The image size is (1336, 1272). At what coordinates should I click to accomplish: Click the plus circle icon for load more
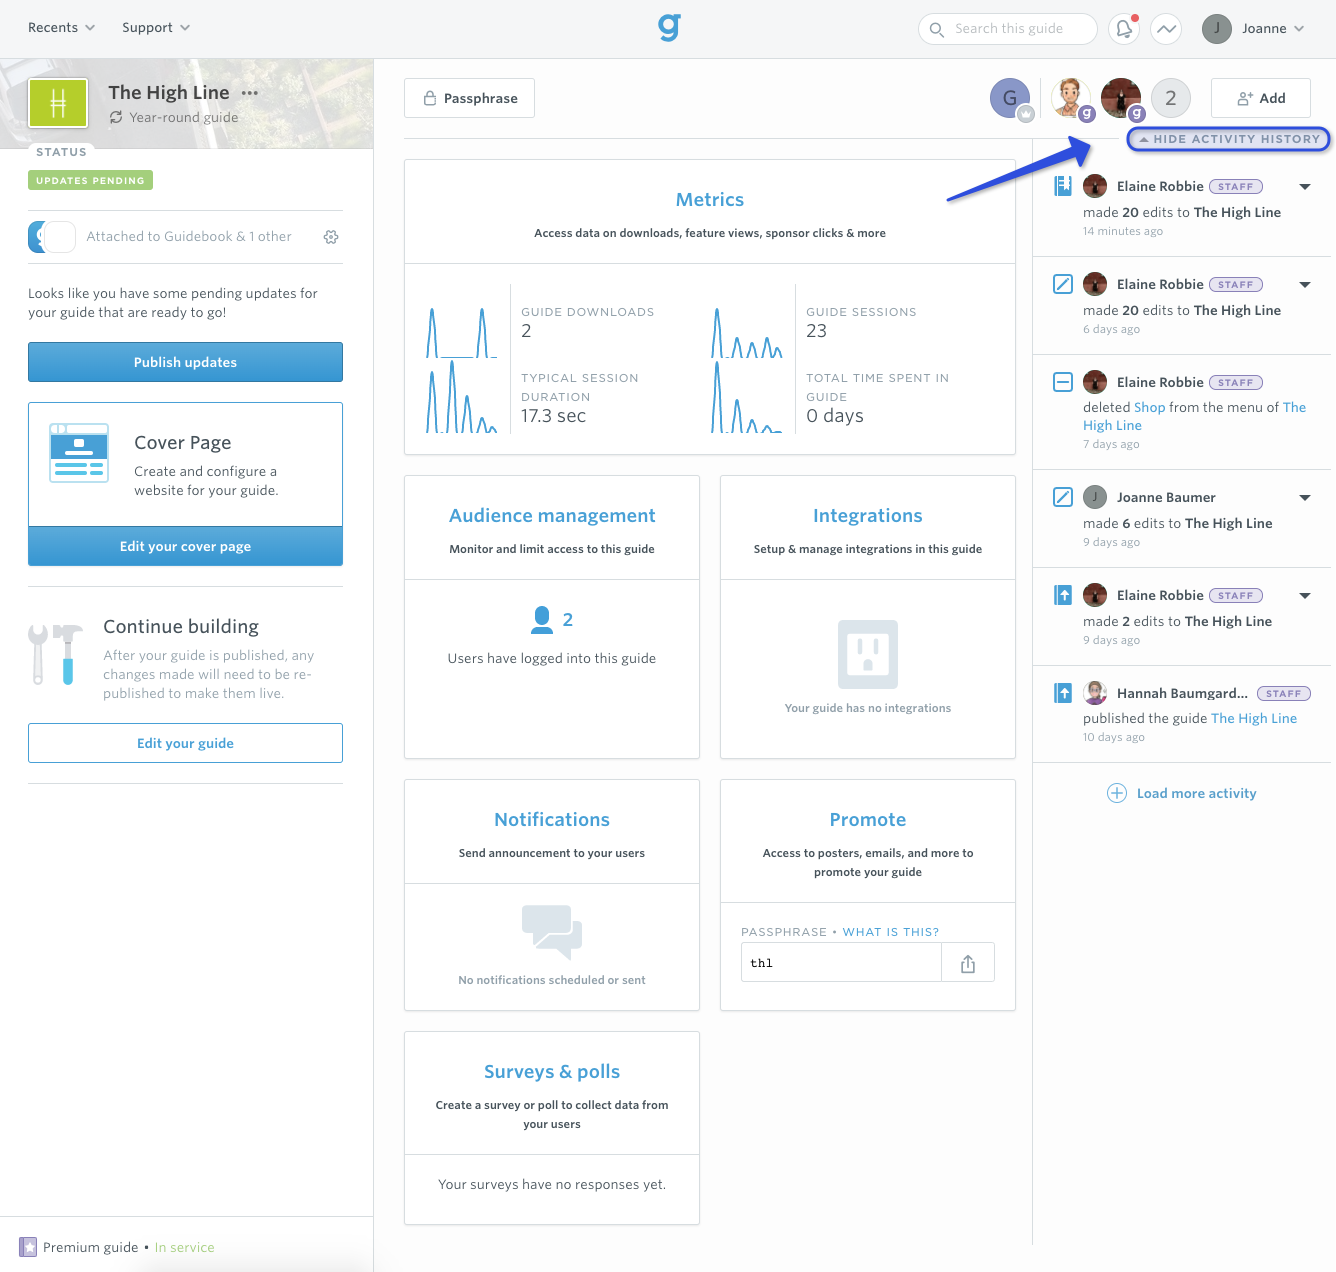point(1117,793)
